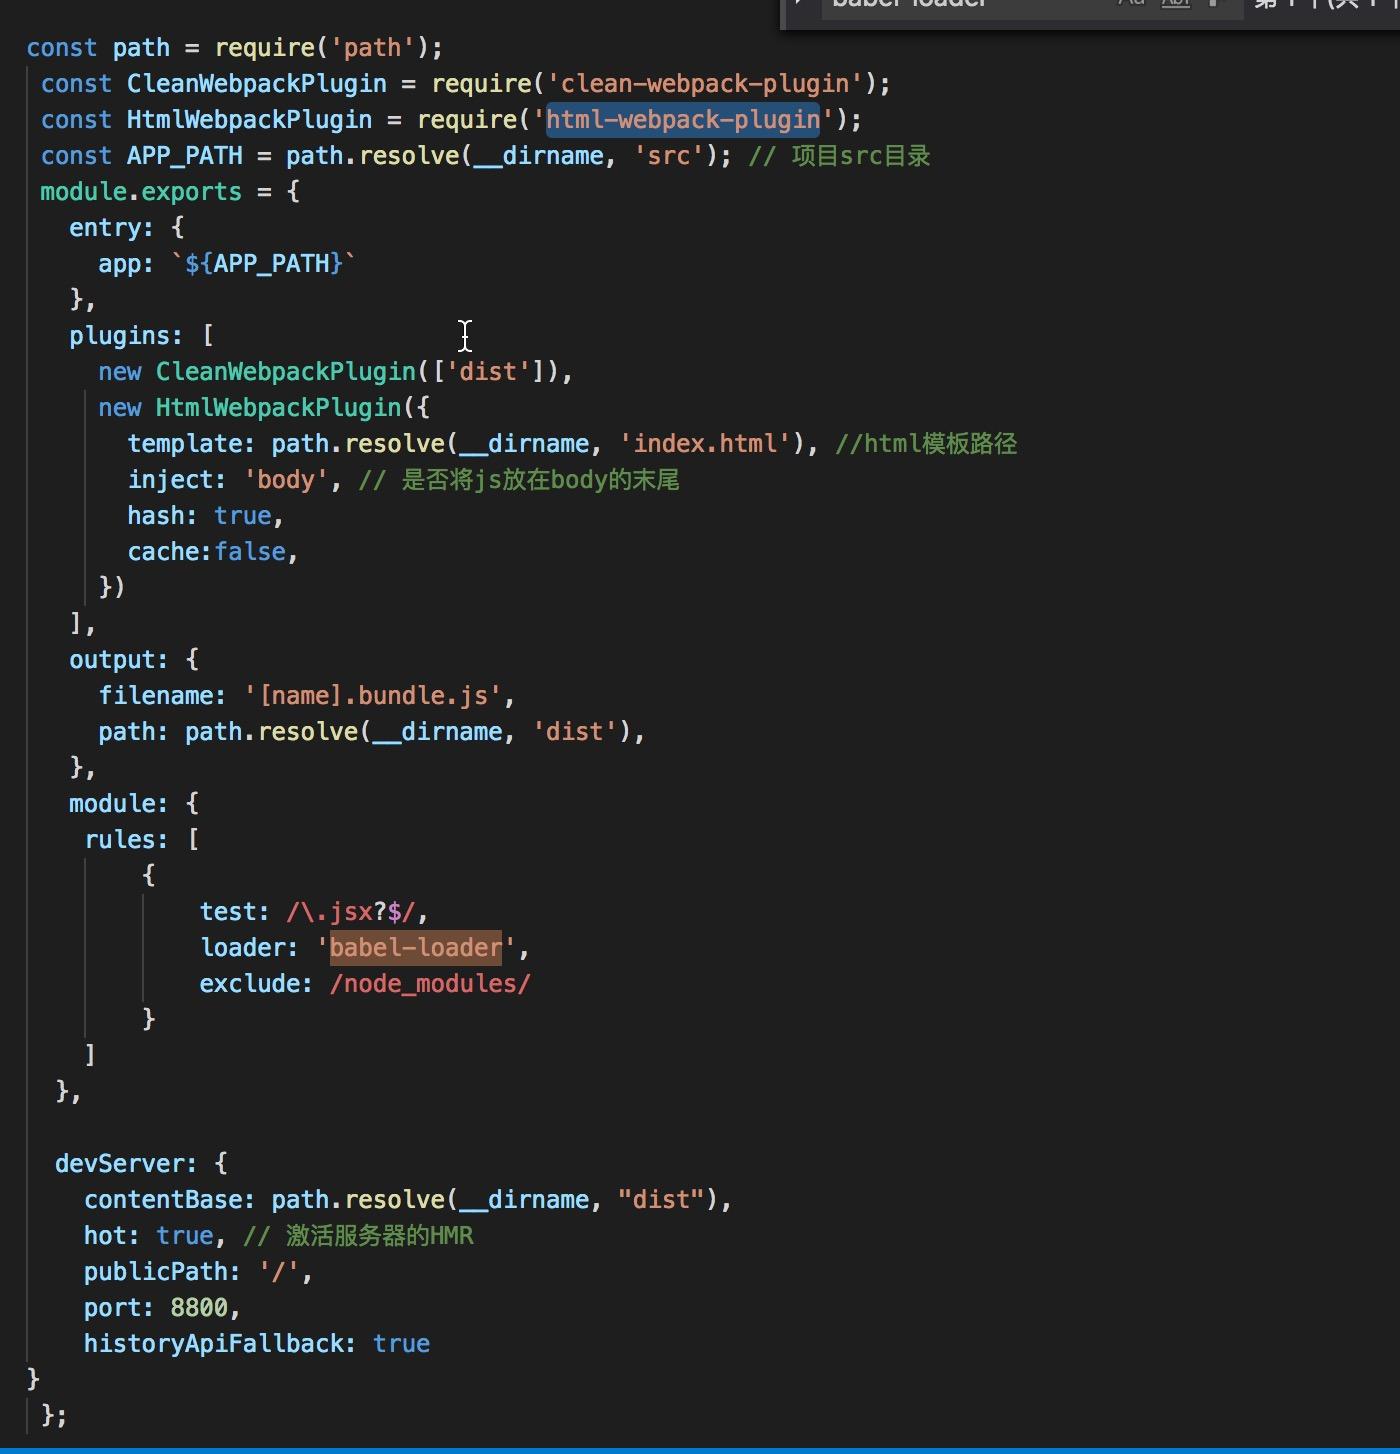Click the highlighted 'html-webpack-plugin' string
The image size is (1400, 1454).
[683, 120]
